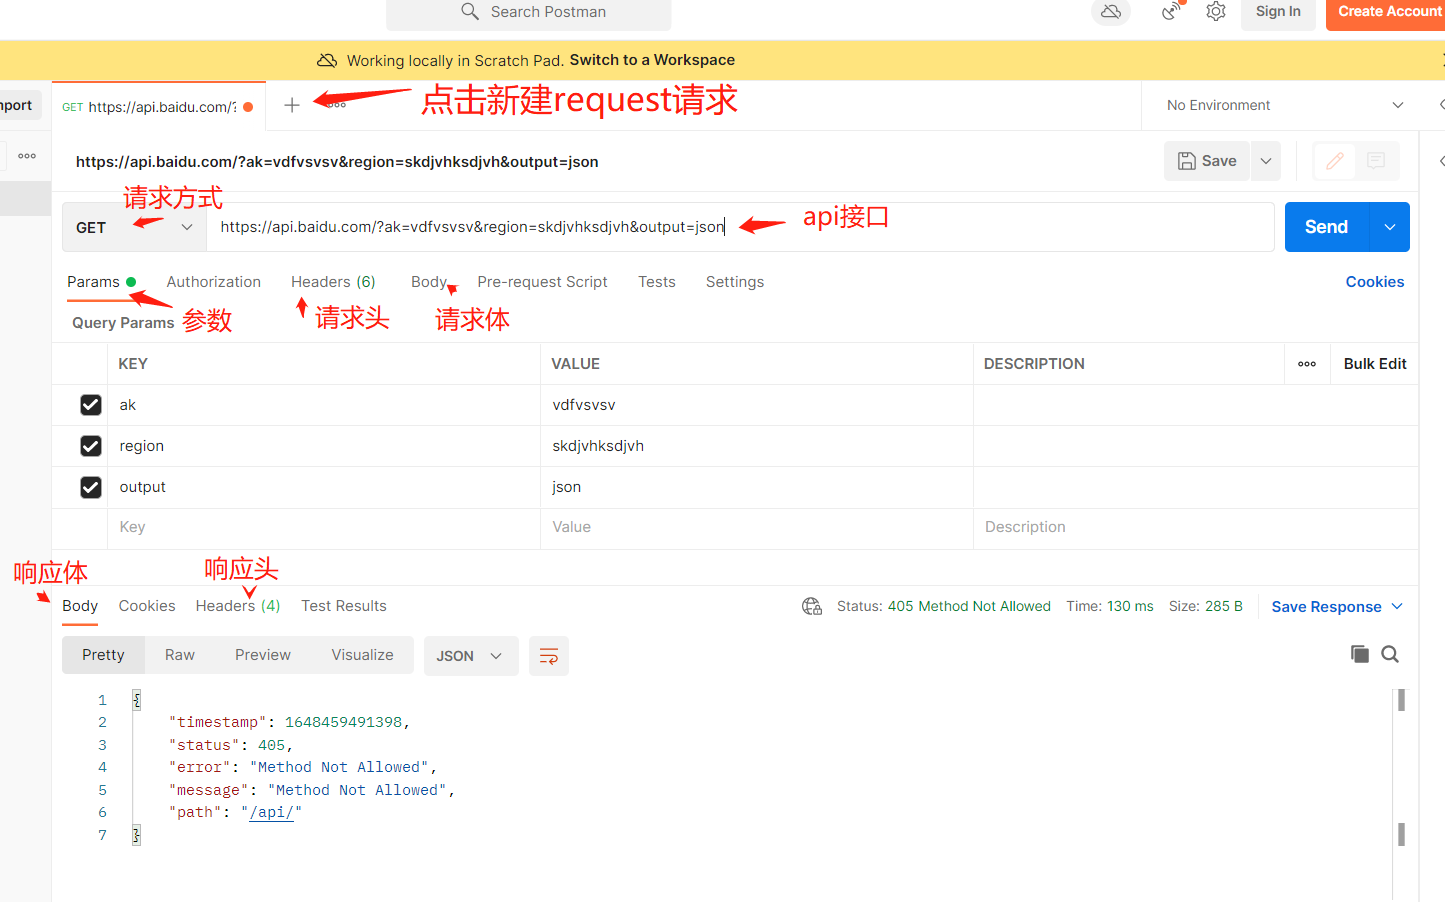1445x902 pixels.
Task: Click the Sign In button
Action: [1278, 12]
